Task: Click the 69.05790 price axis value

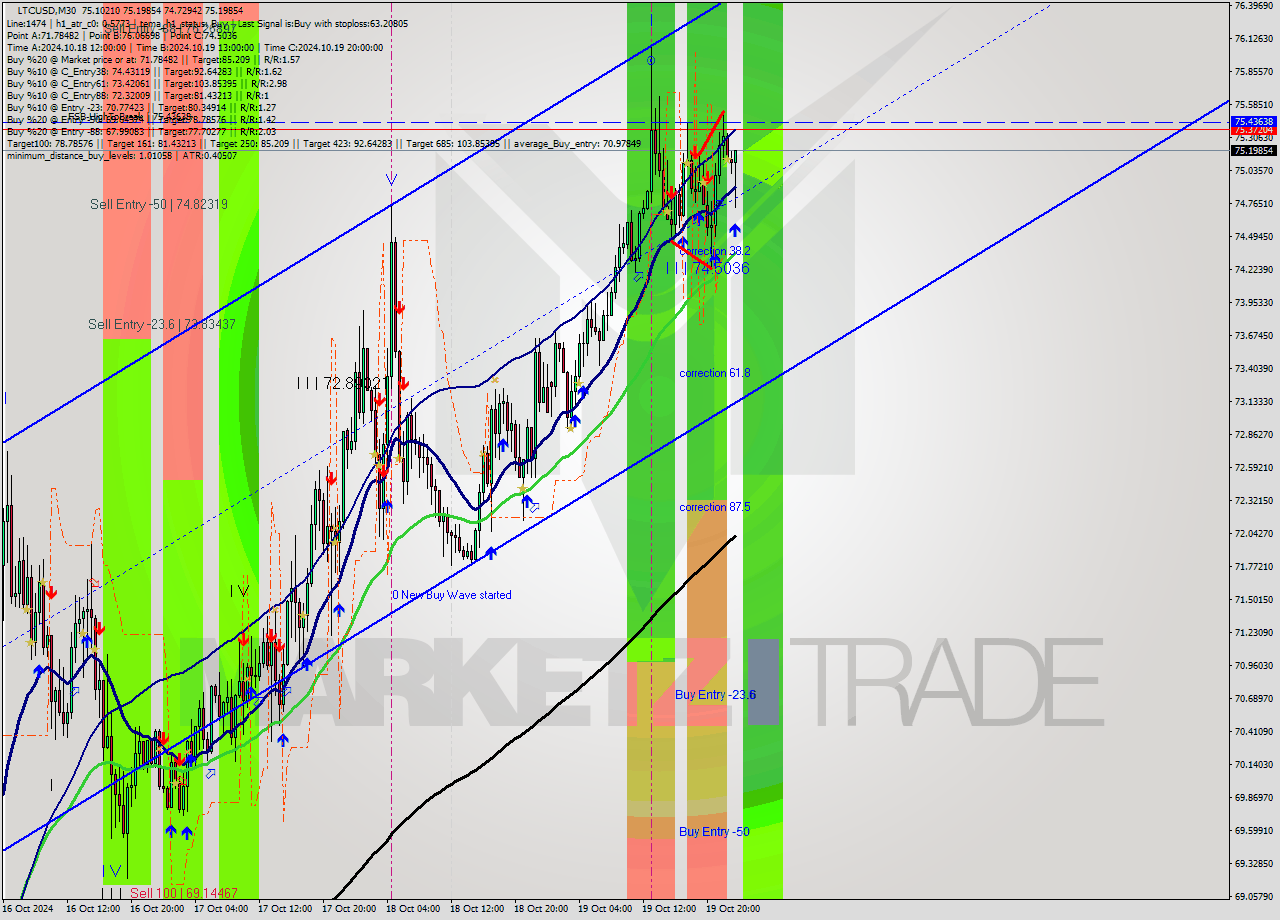Action: [x=1253, y=897]
